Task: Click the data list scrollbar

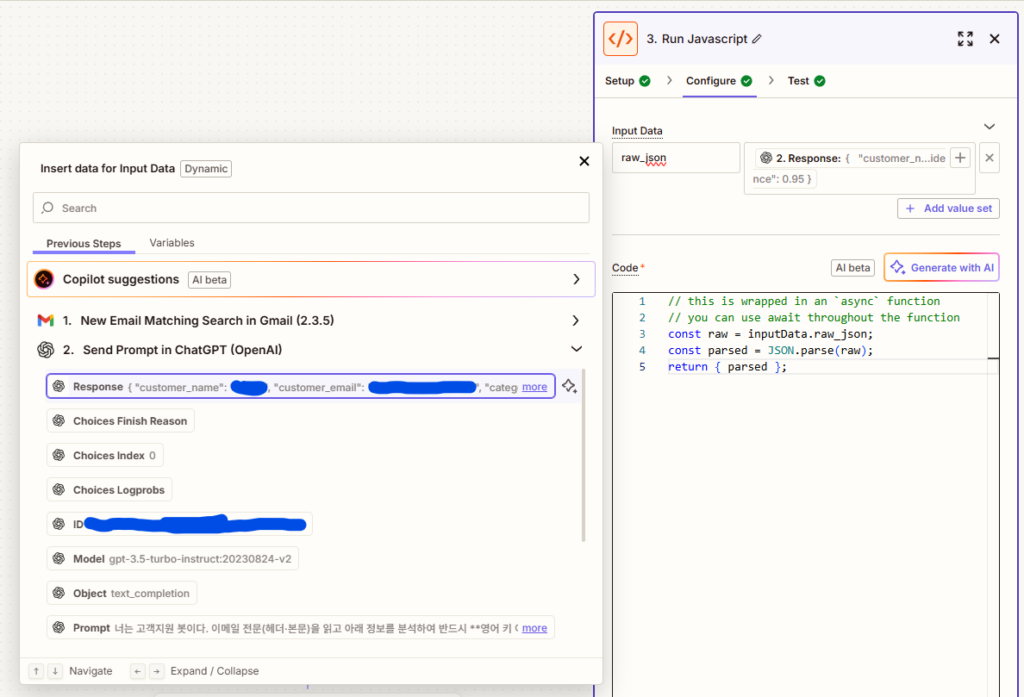Action: pos(583,455)
